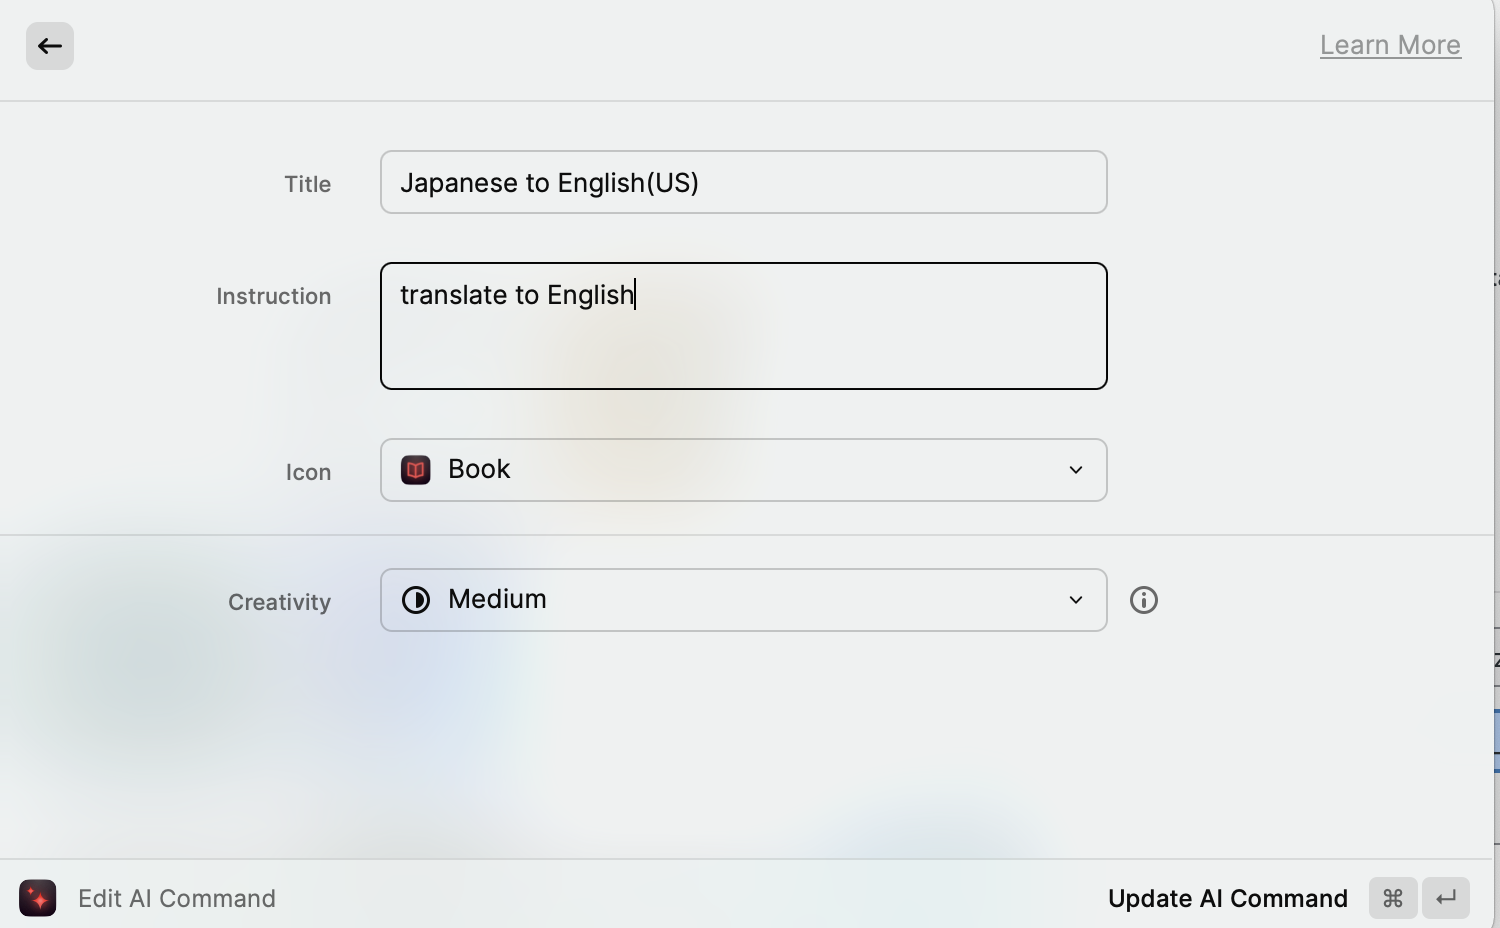Click the info circle next to Medium creativity
1500x928 pixels.
click(1143, 599)
